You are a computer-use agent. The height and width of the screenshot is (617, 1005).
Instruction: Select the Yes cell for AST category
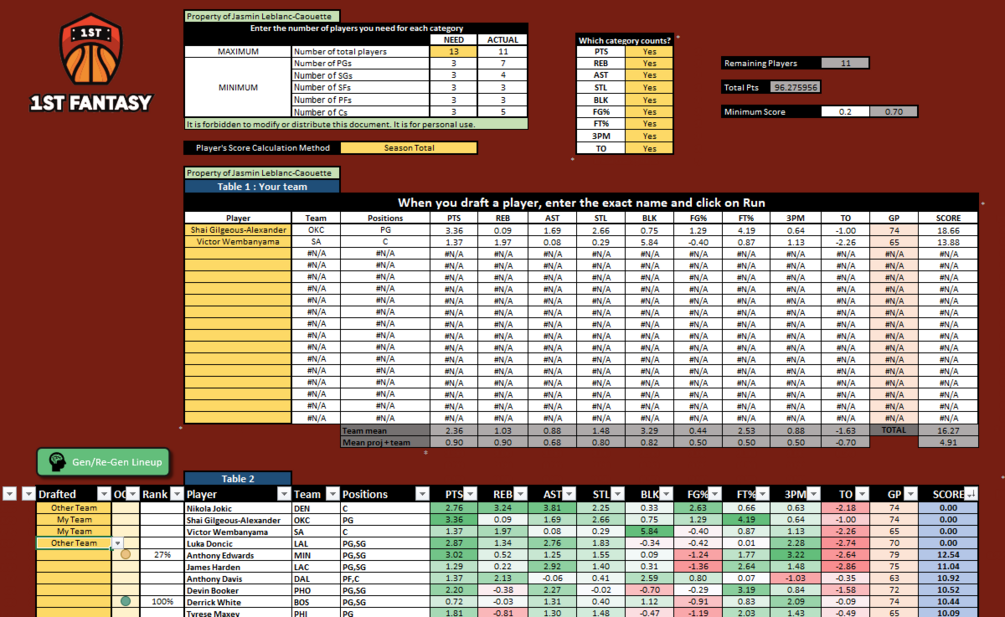click(x=649, y=75)
